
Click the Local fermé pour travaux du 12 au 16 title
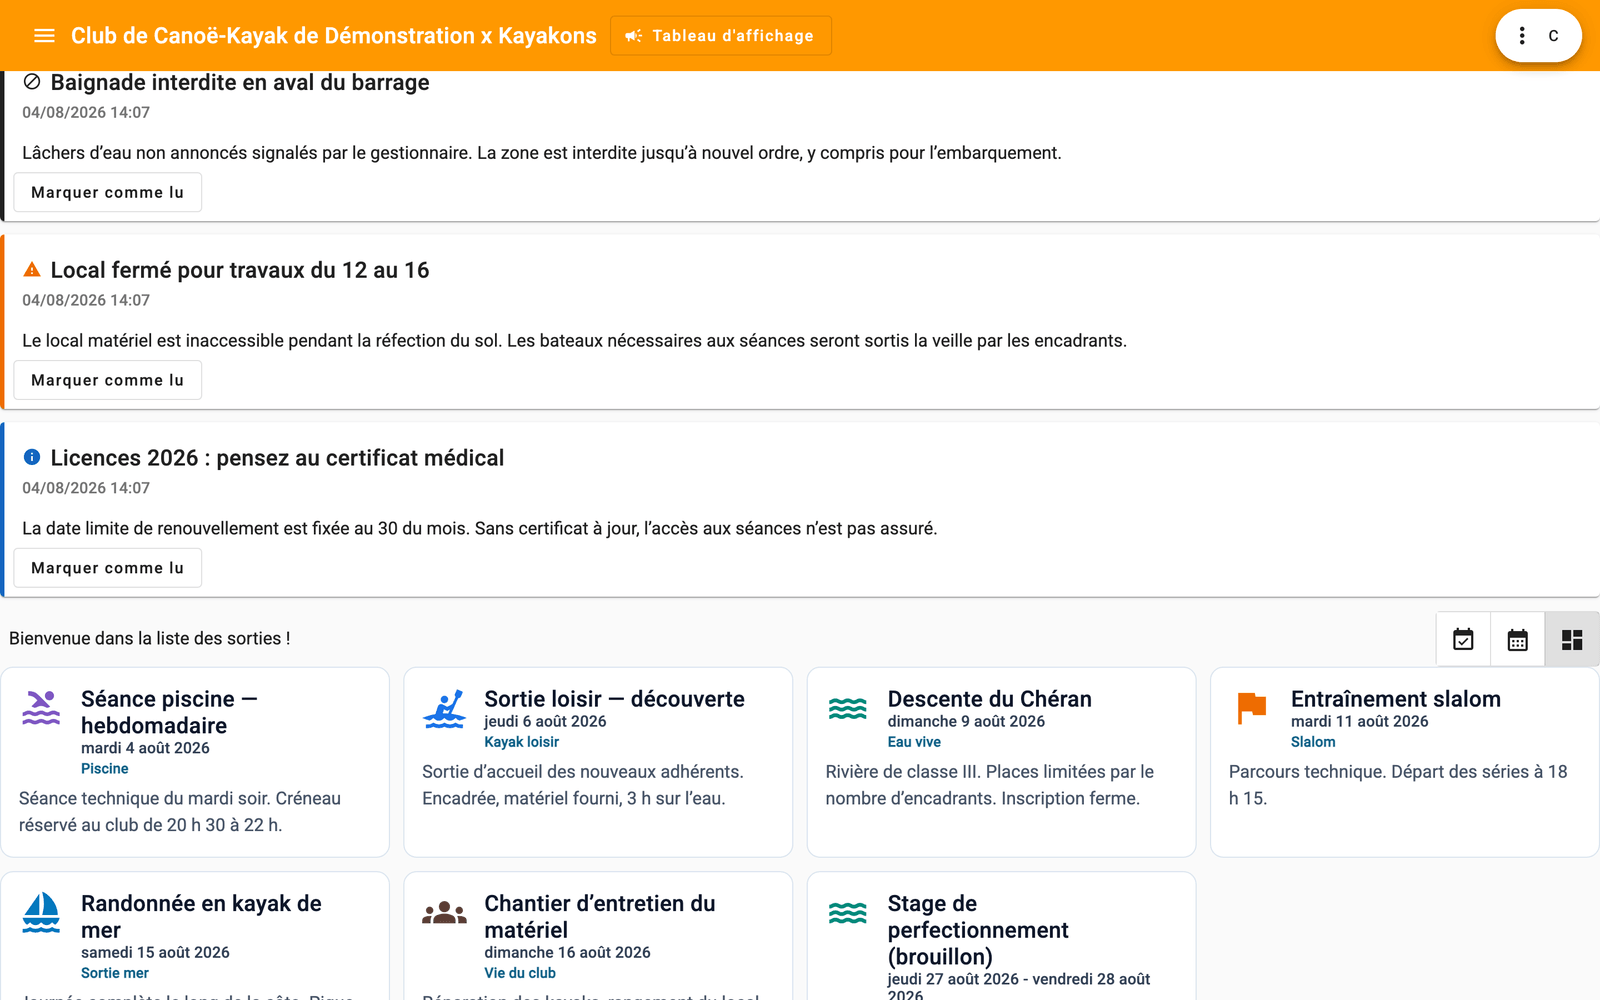(240, 270)
